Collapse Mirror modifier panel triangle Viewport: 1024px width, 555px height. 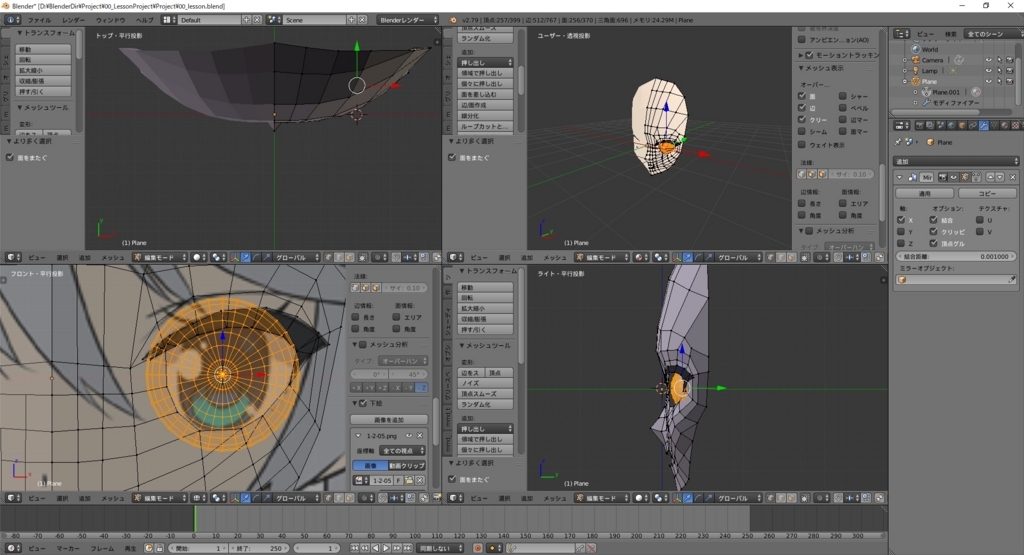coord(899,177)
